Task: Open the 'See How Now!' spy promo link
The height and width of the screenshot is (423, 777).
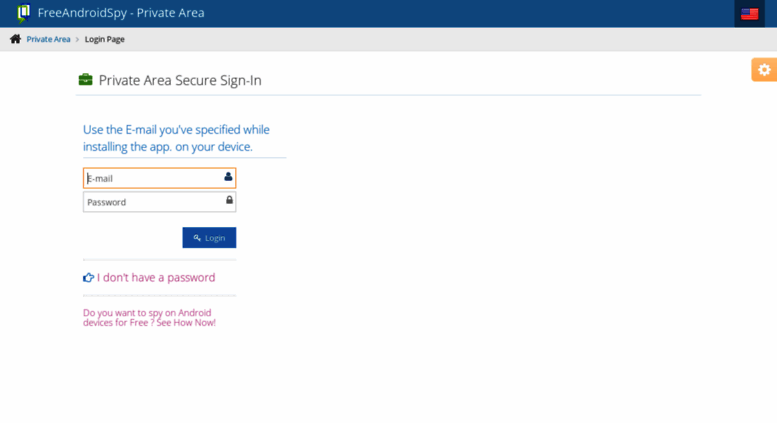Action: point(149,317)
